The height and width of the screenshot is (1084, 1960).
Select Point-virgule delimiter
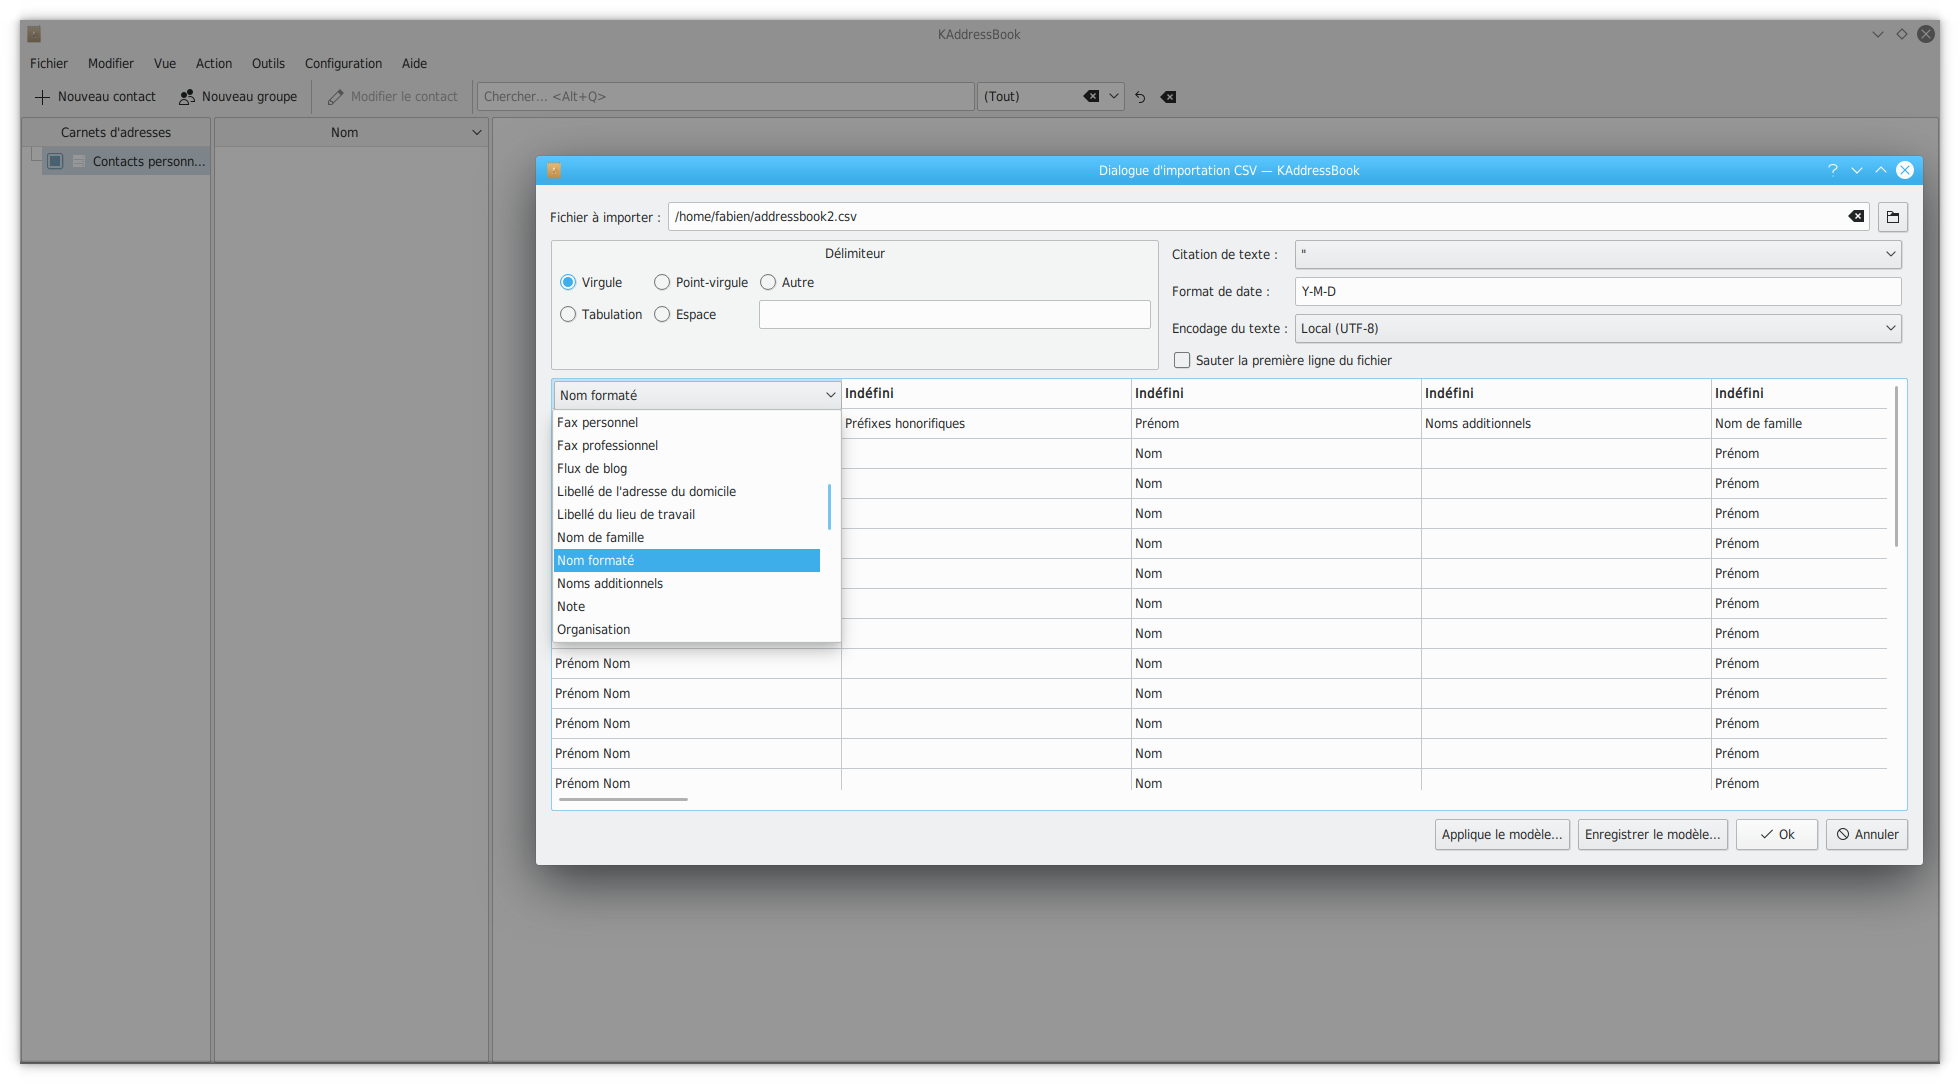coord(662,283)
